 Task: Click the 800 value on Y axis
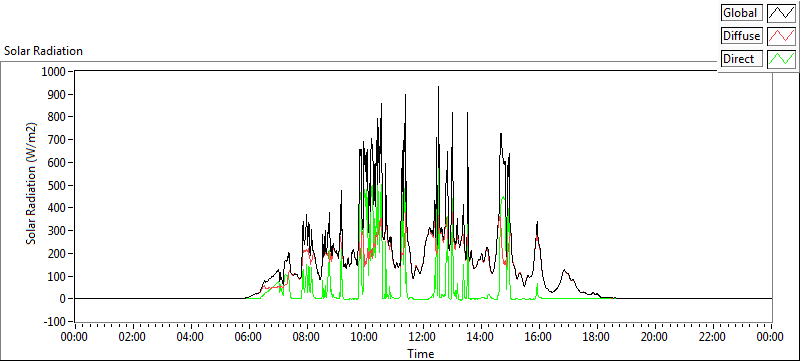[x=57, y=117]
